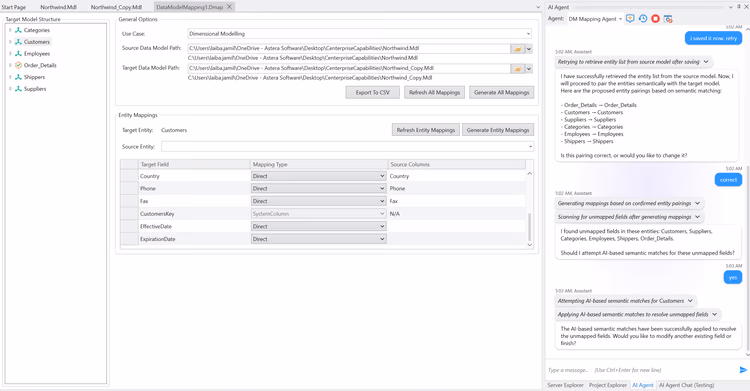
Task: Click Source Columns cell 'Country'
Action: pos(456,176)
